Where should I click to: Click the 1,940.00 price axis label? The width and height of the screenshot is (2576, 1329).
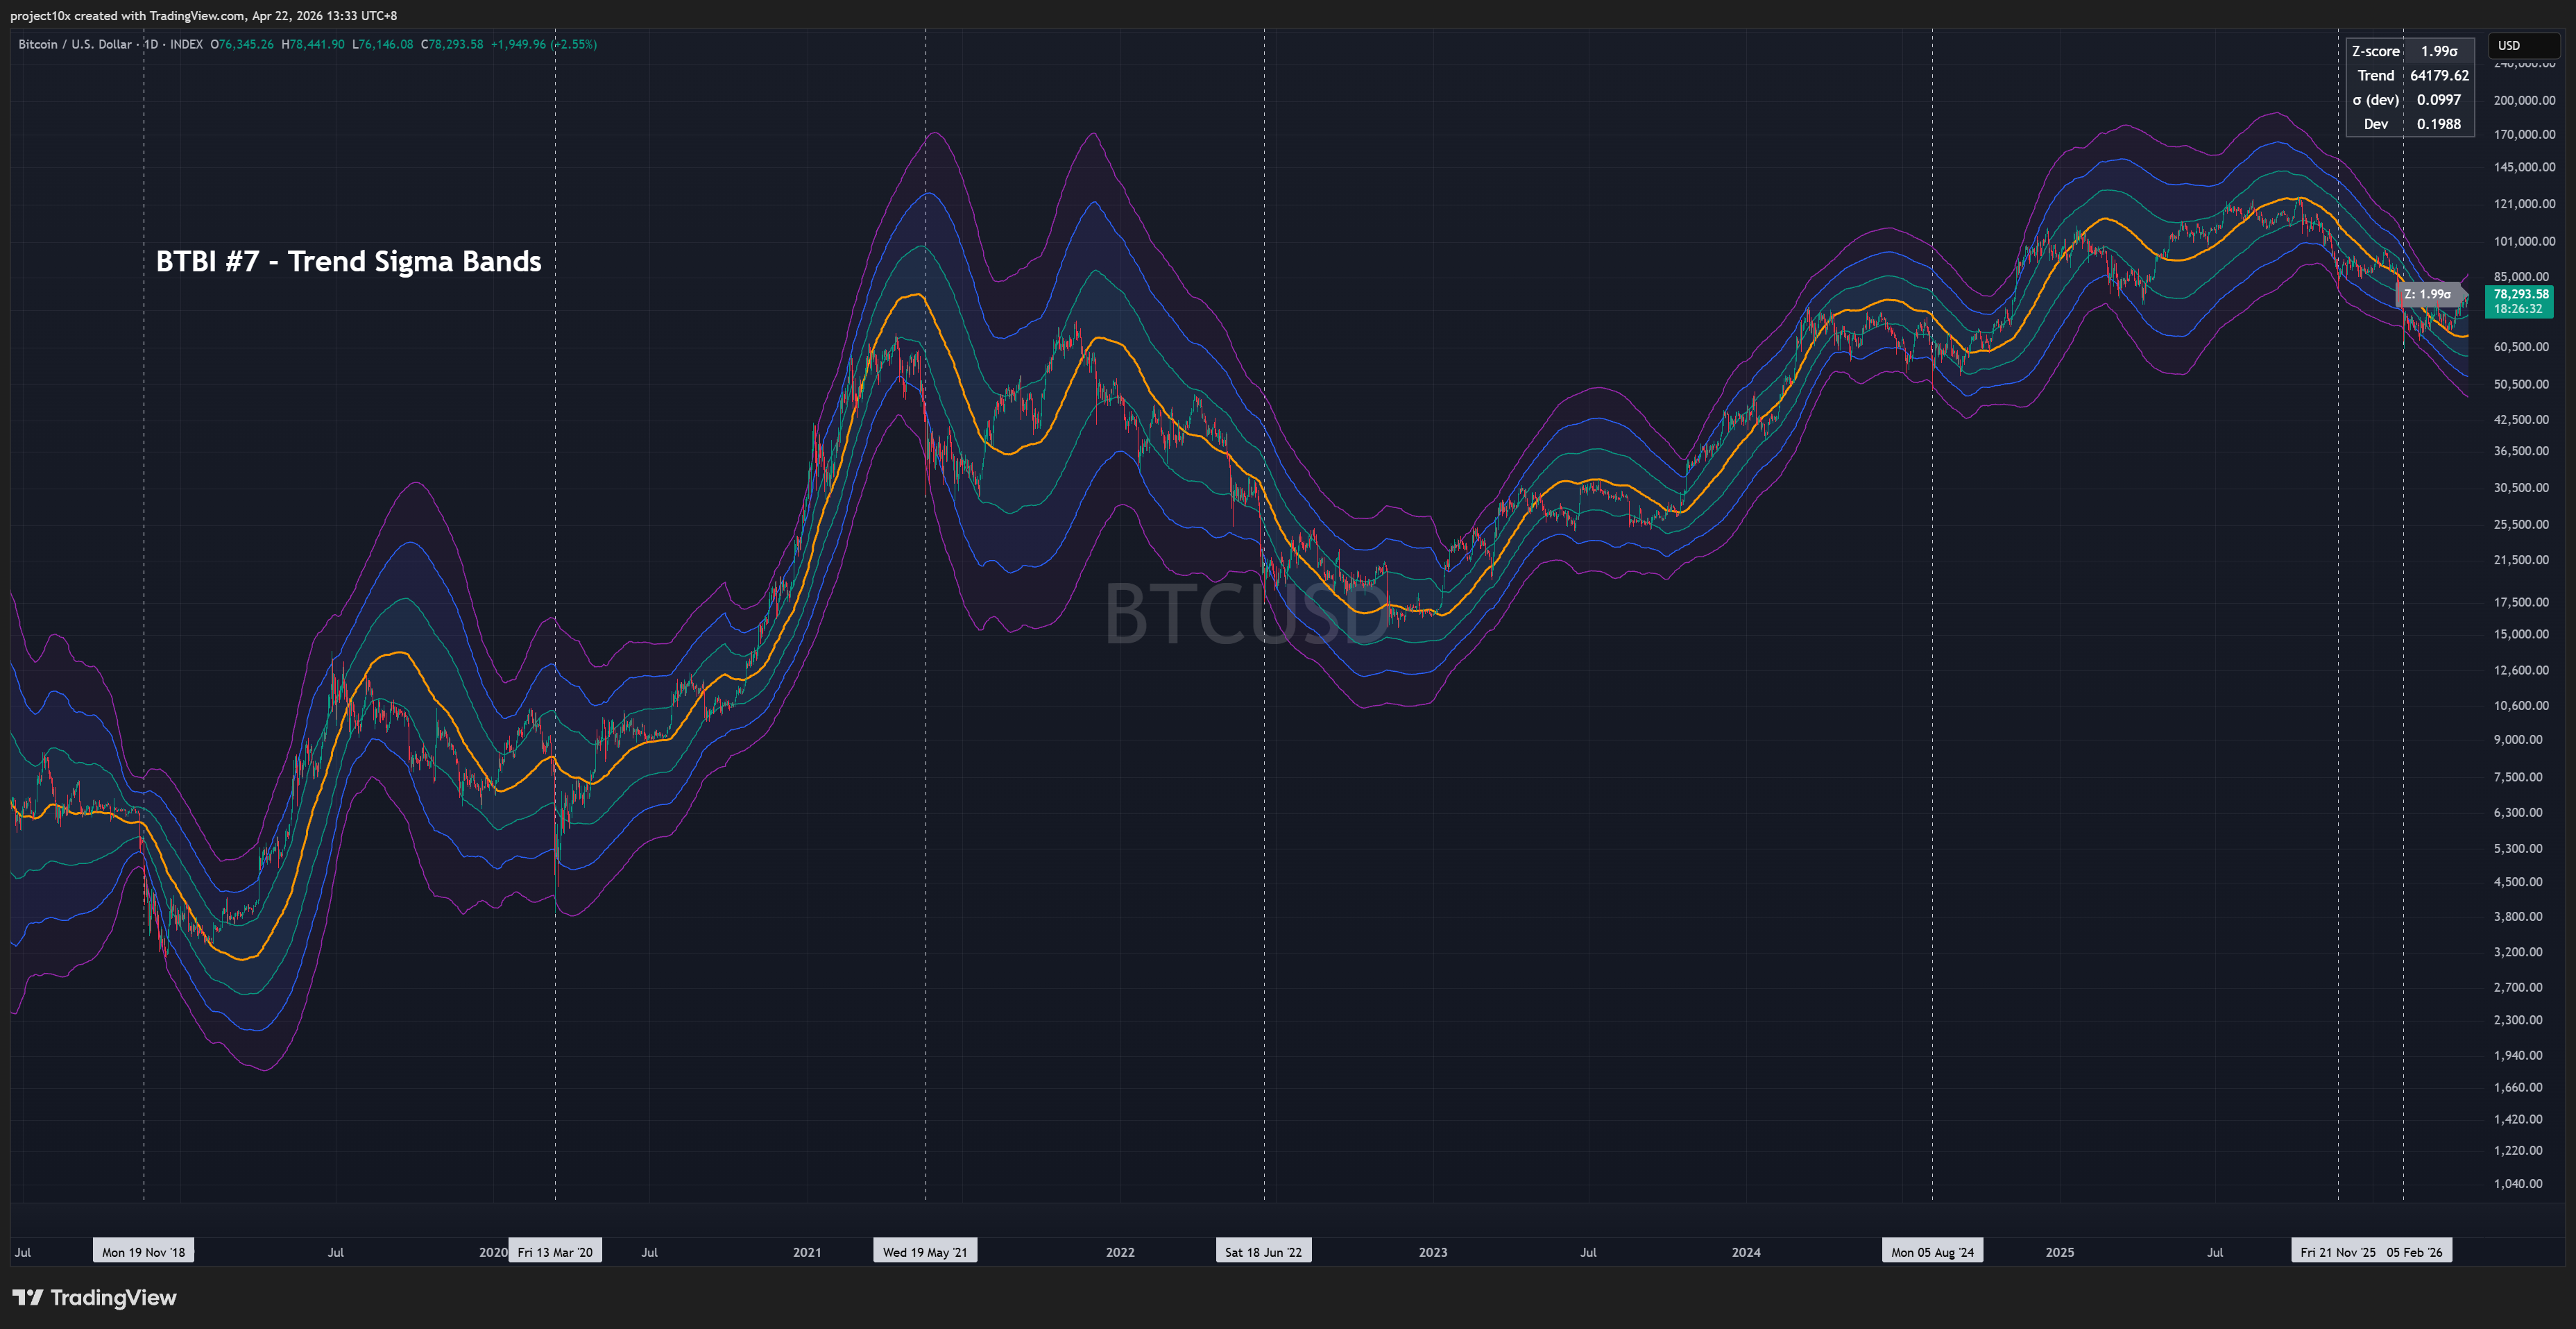[x=2518, y=1056]
